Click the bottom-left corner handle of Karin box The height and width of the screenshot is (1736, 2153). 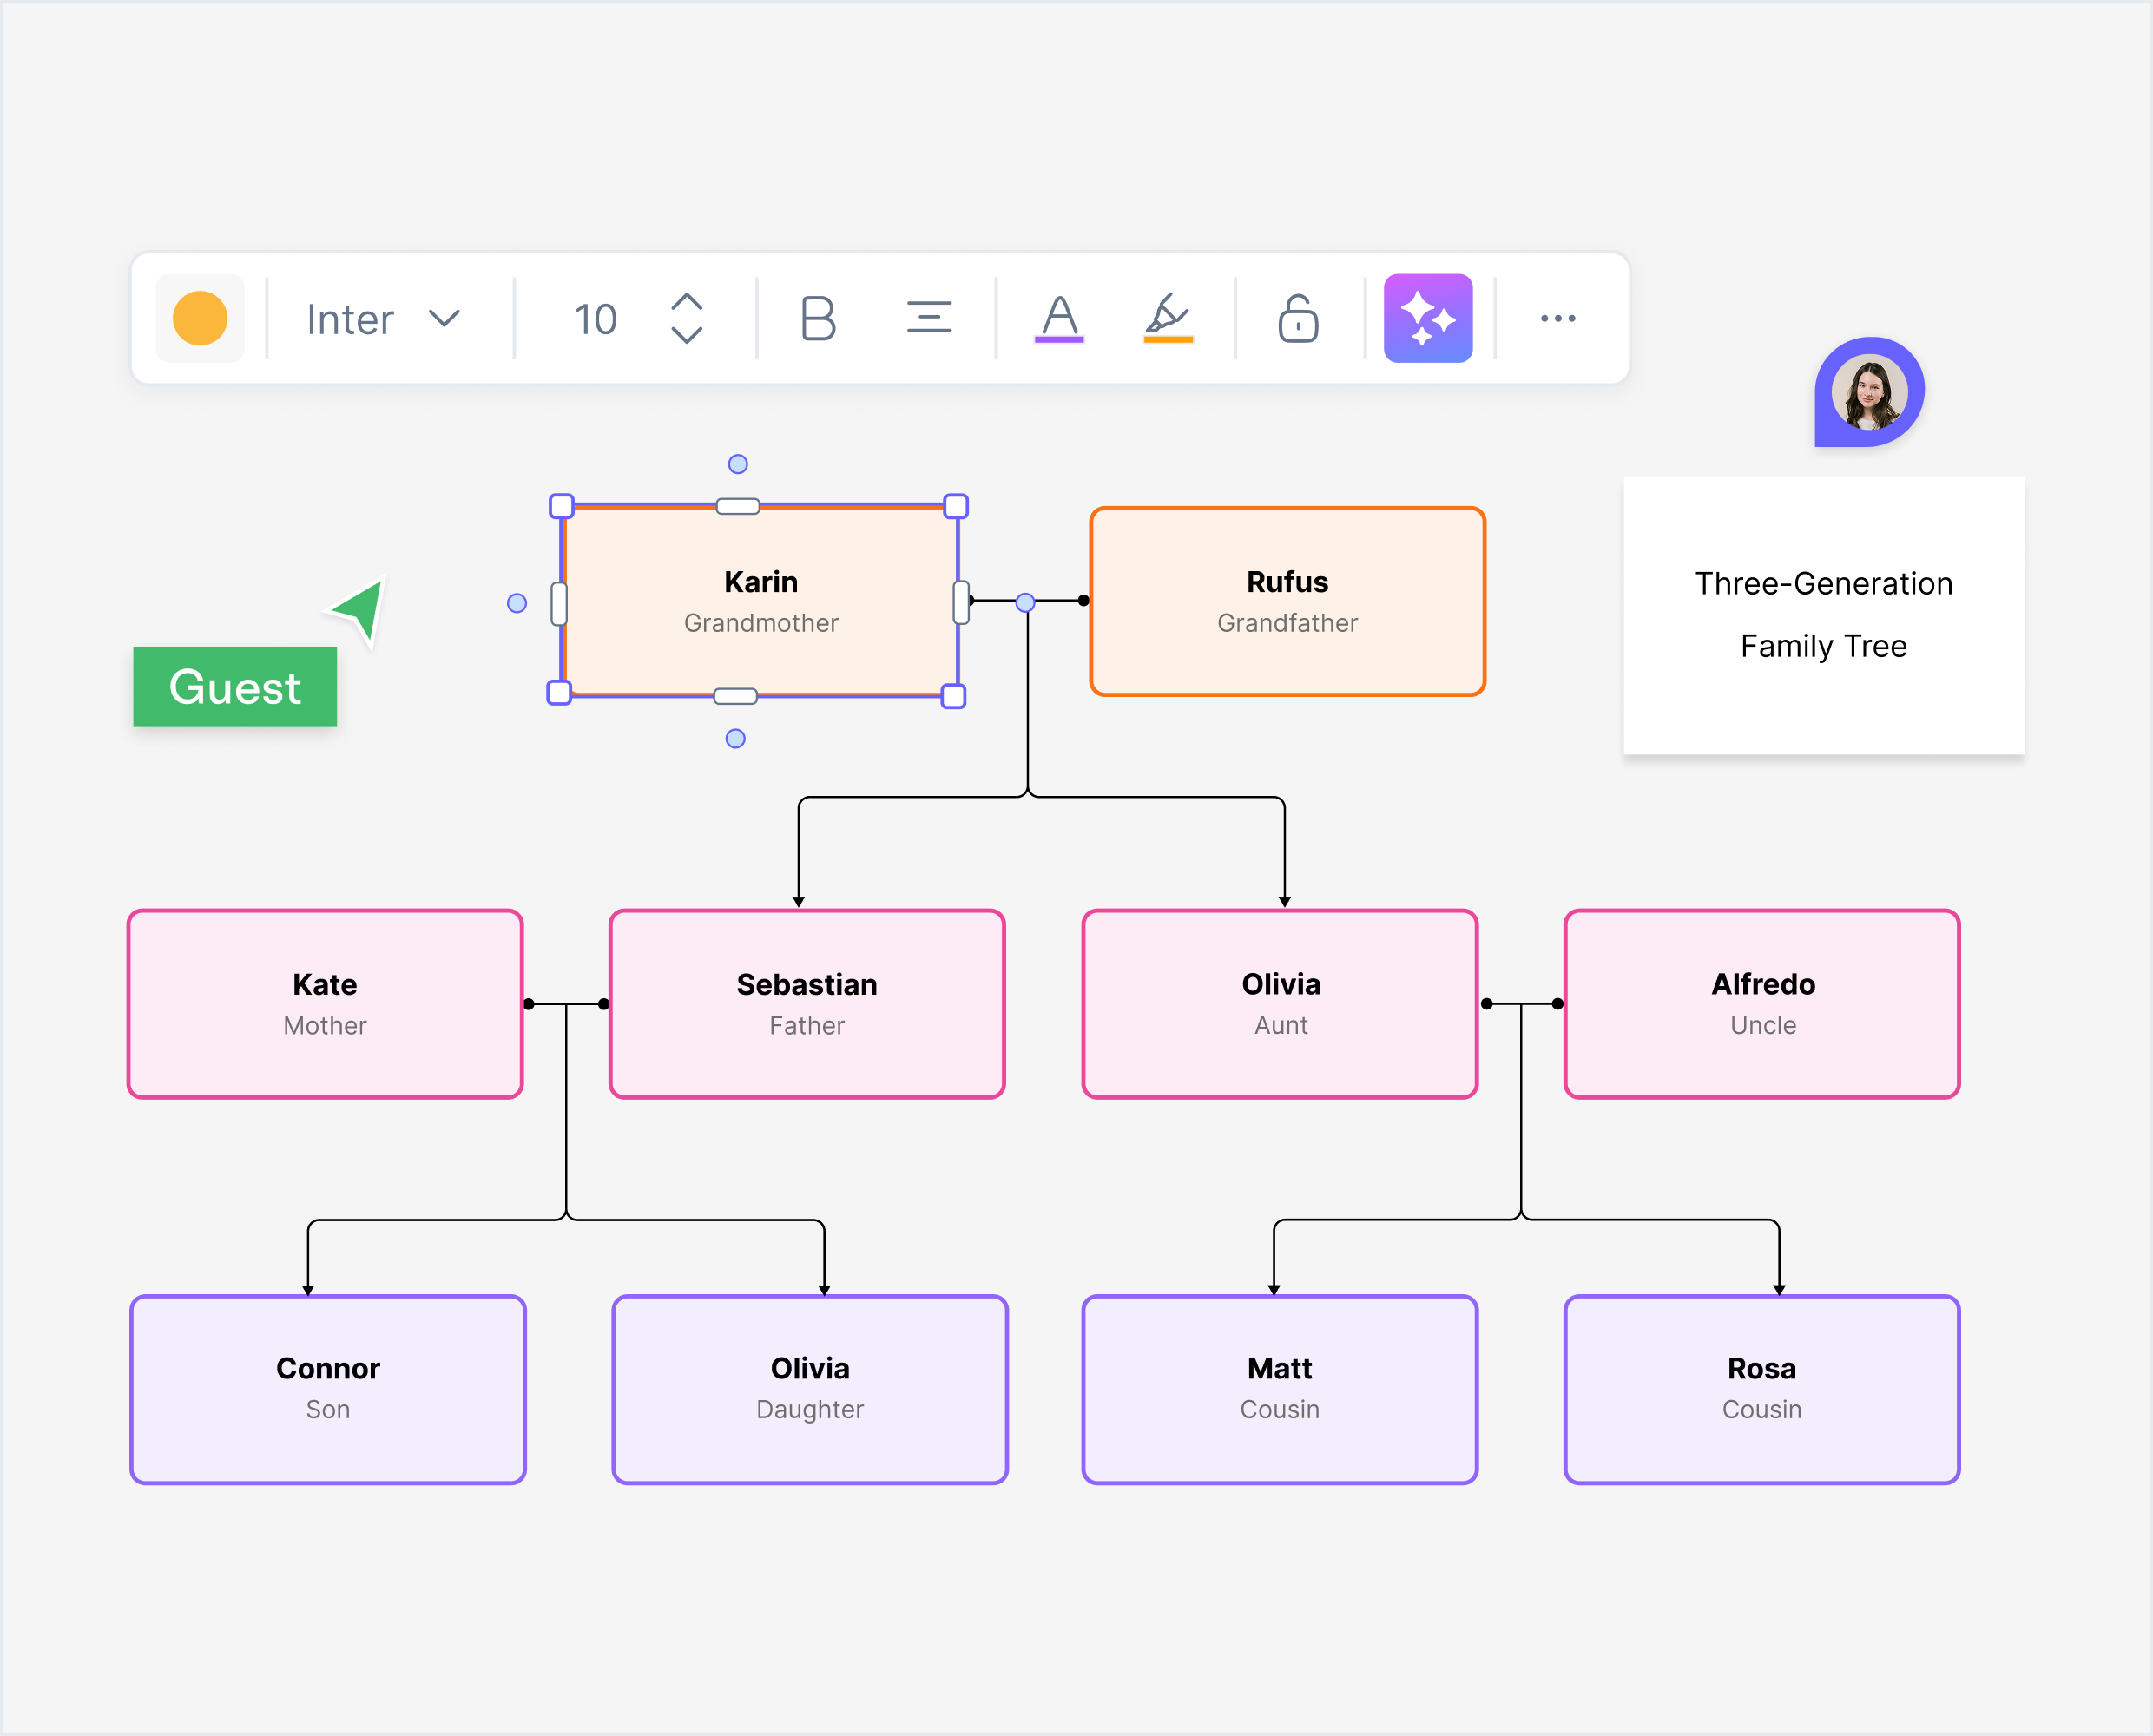pyautogui.click(x=559, y=692)
